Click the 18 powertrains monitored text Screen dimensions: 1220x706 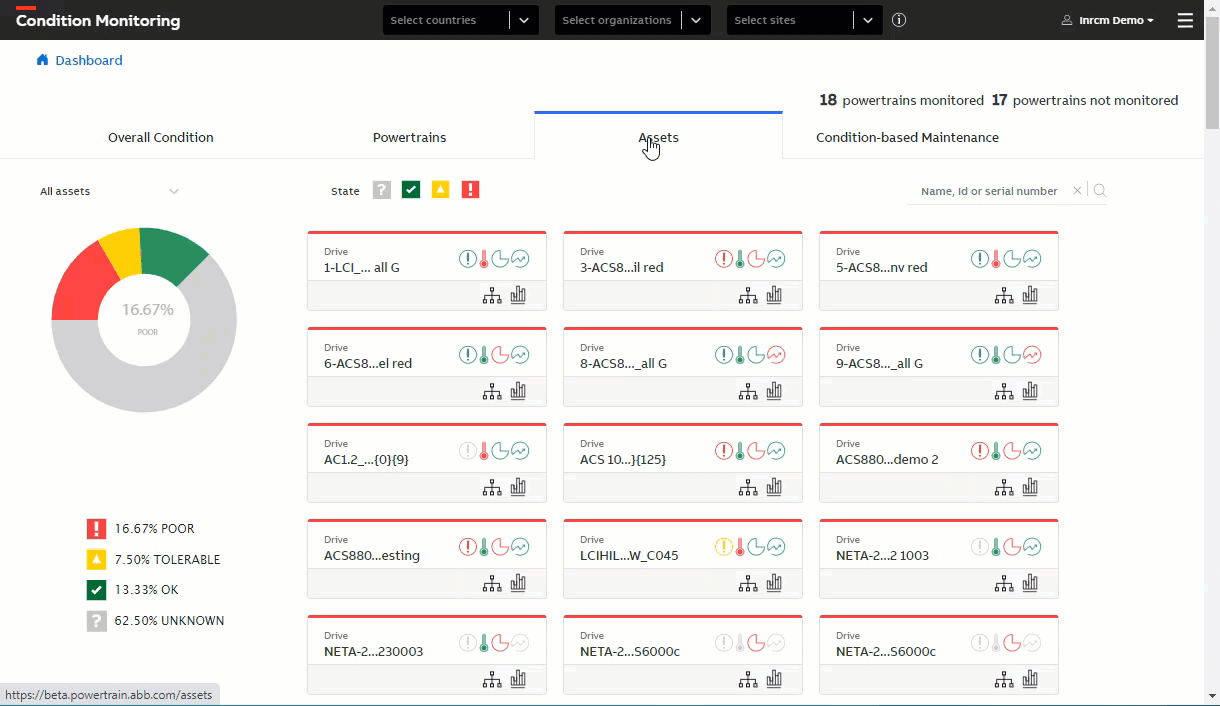901,100
